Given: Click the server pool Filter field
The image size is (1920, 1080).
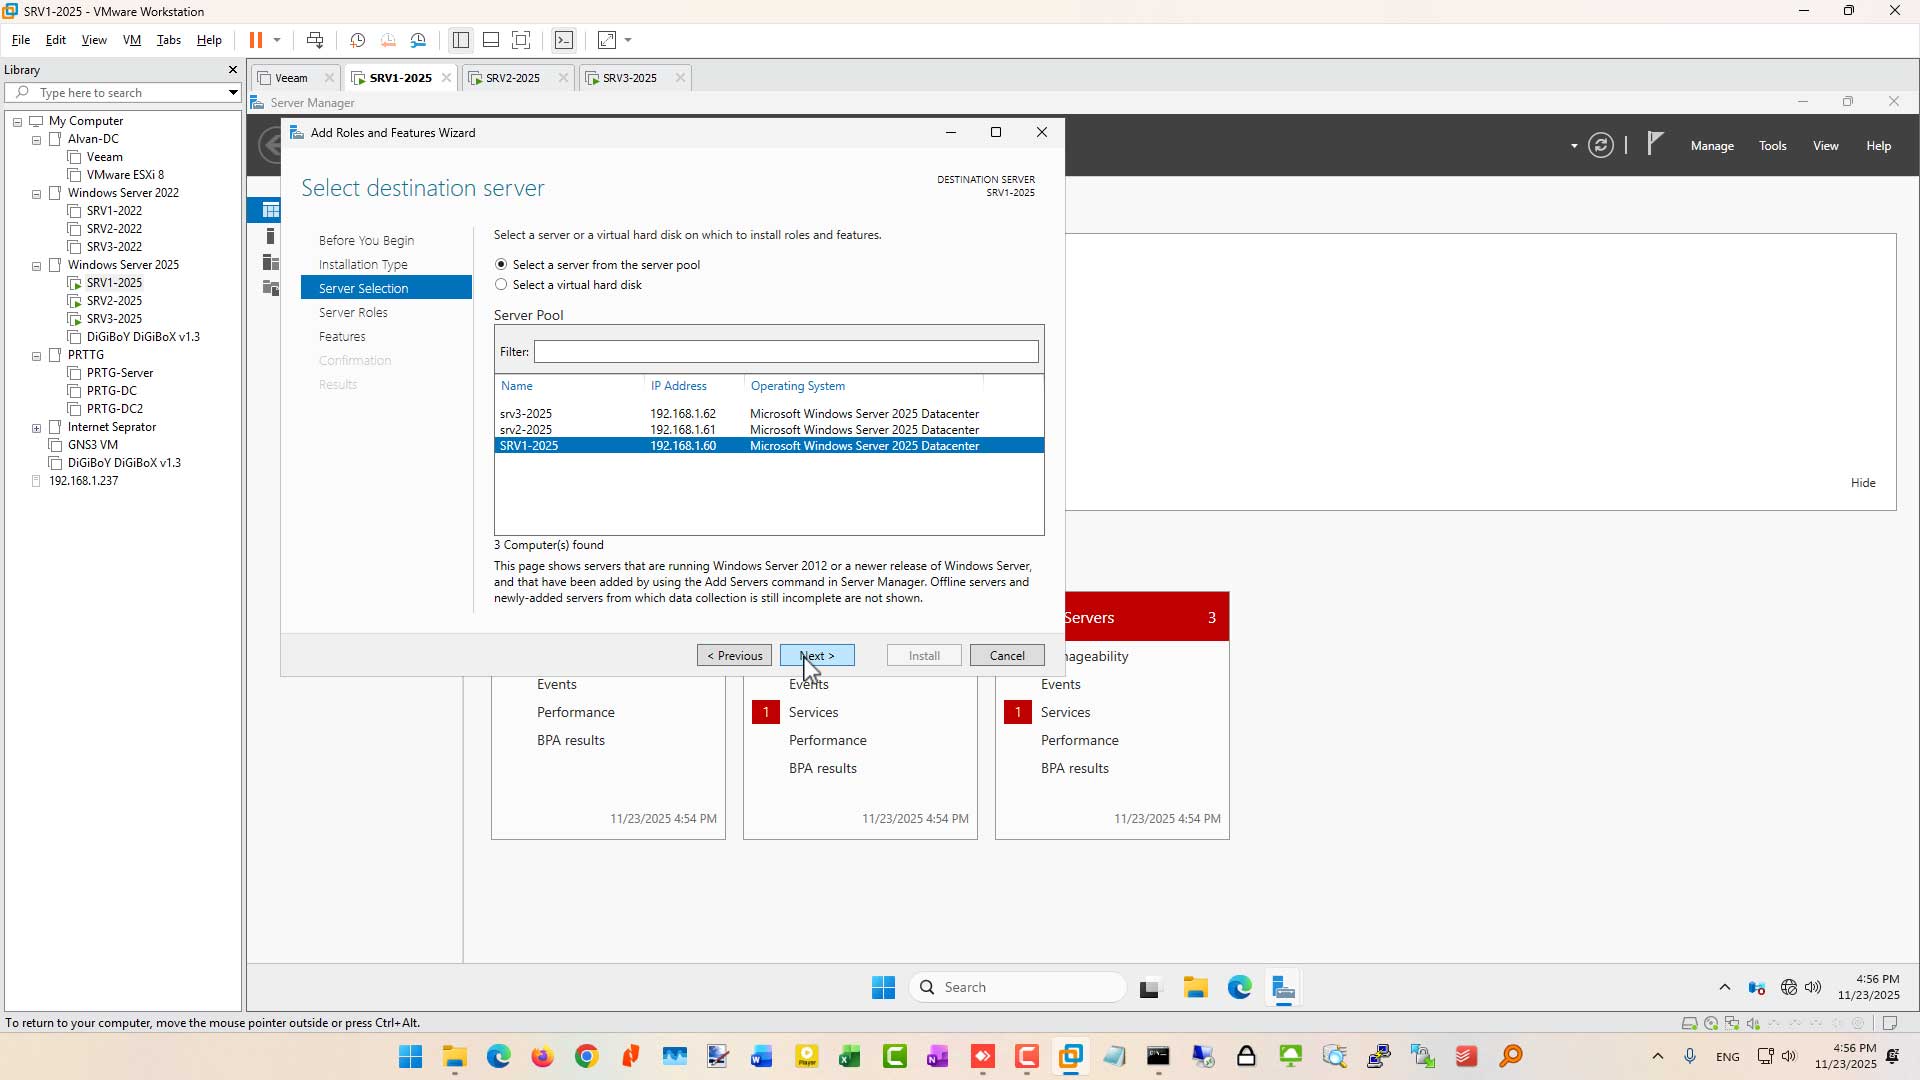Looking at the screenshot, I should point(786,352).
